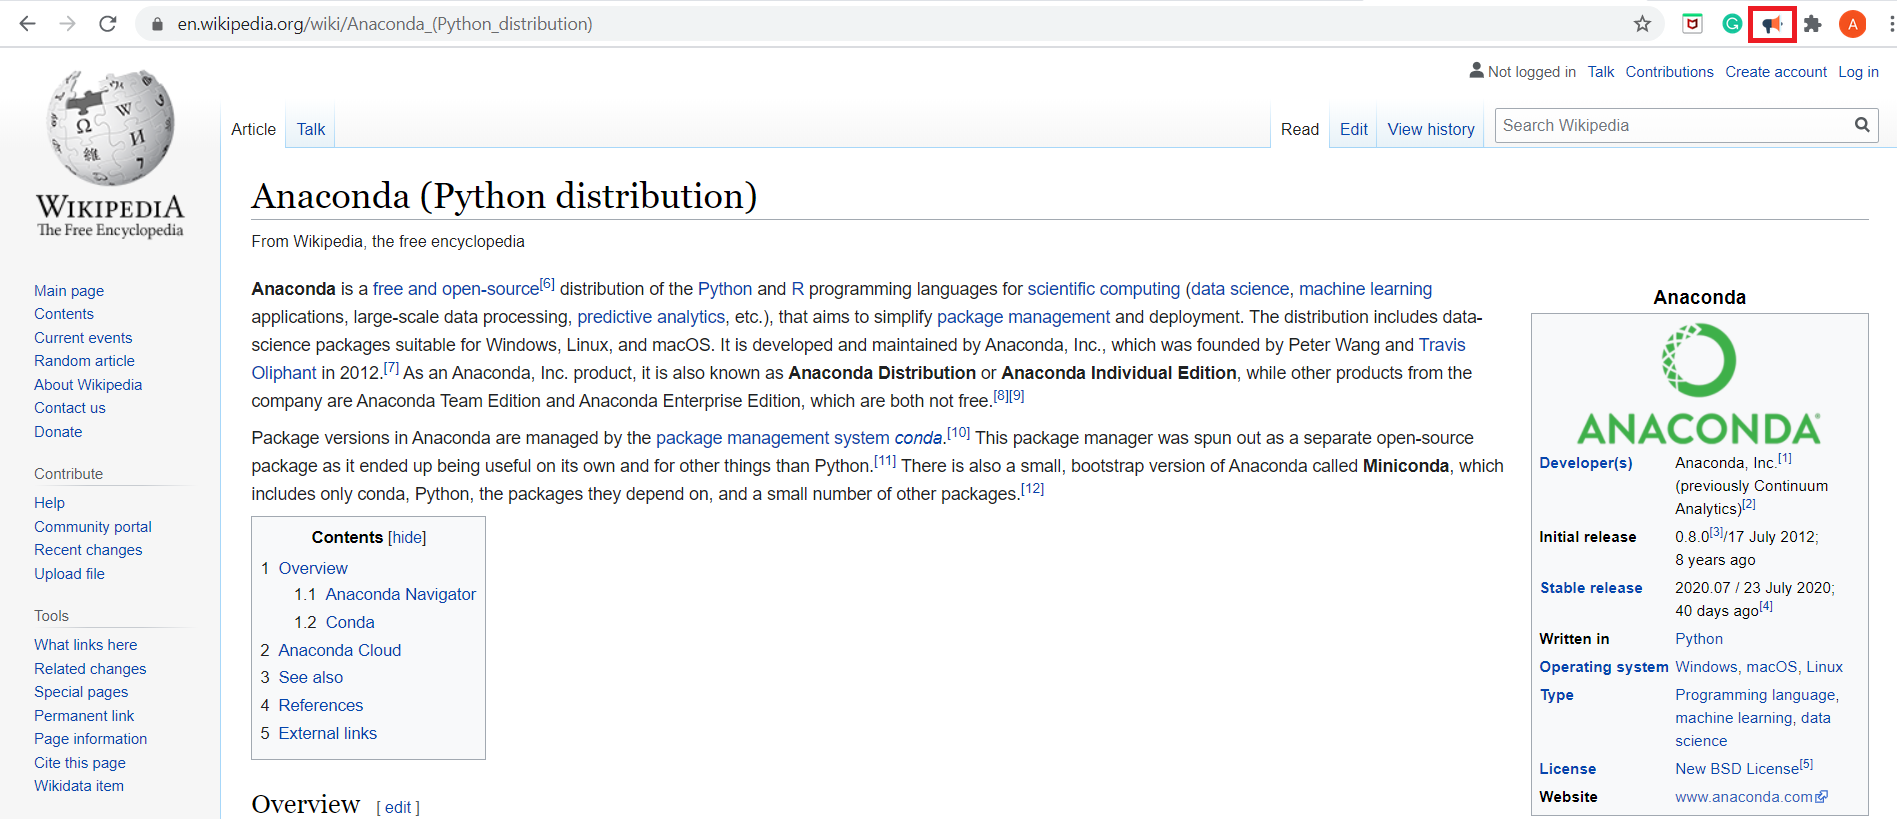This screenshot has height=819, width=1897.
Task: Click into the Search Wikipedia field
Action: (1670, 125)
